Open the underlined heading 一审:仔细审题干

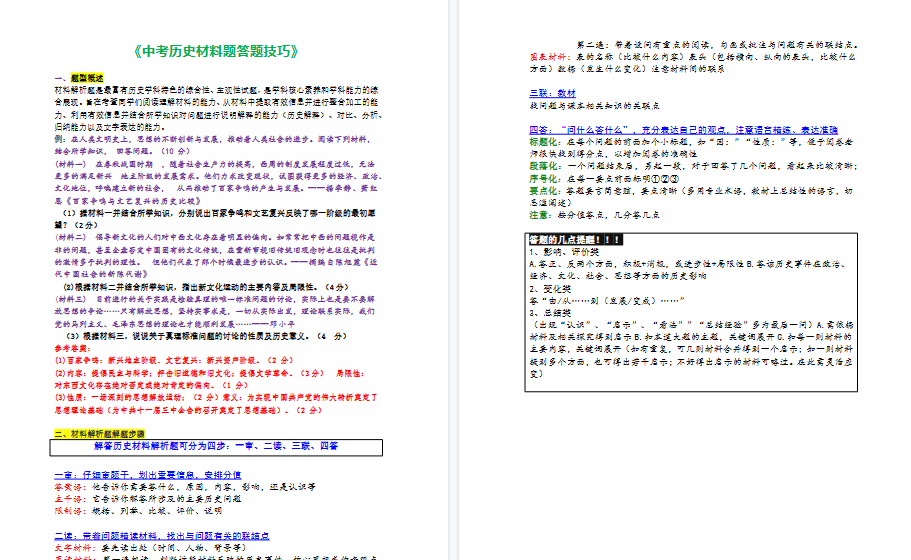[148, 475]
